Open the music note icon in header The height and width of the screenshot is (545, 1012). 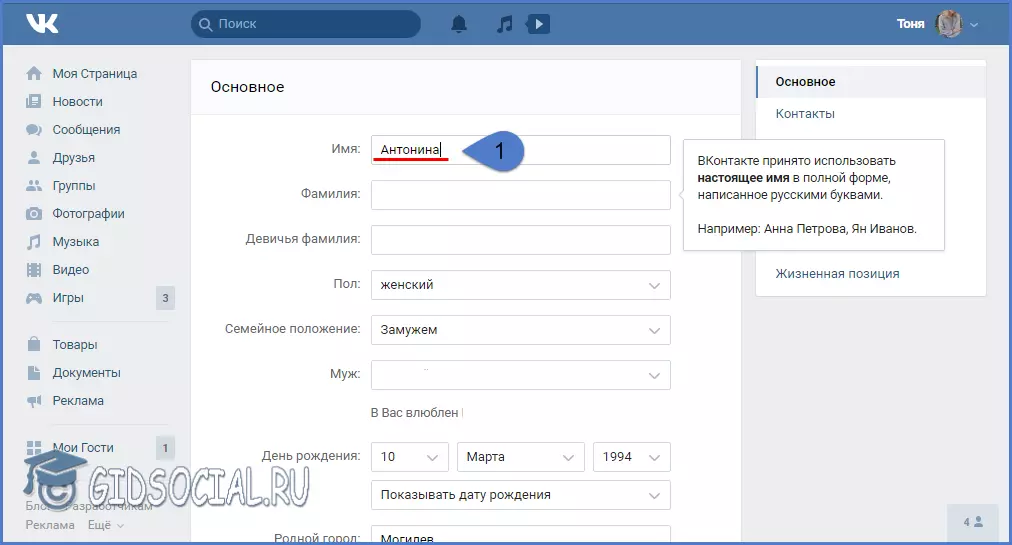[x=504, y=24]
